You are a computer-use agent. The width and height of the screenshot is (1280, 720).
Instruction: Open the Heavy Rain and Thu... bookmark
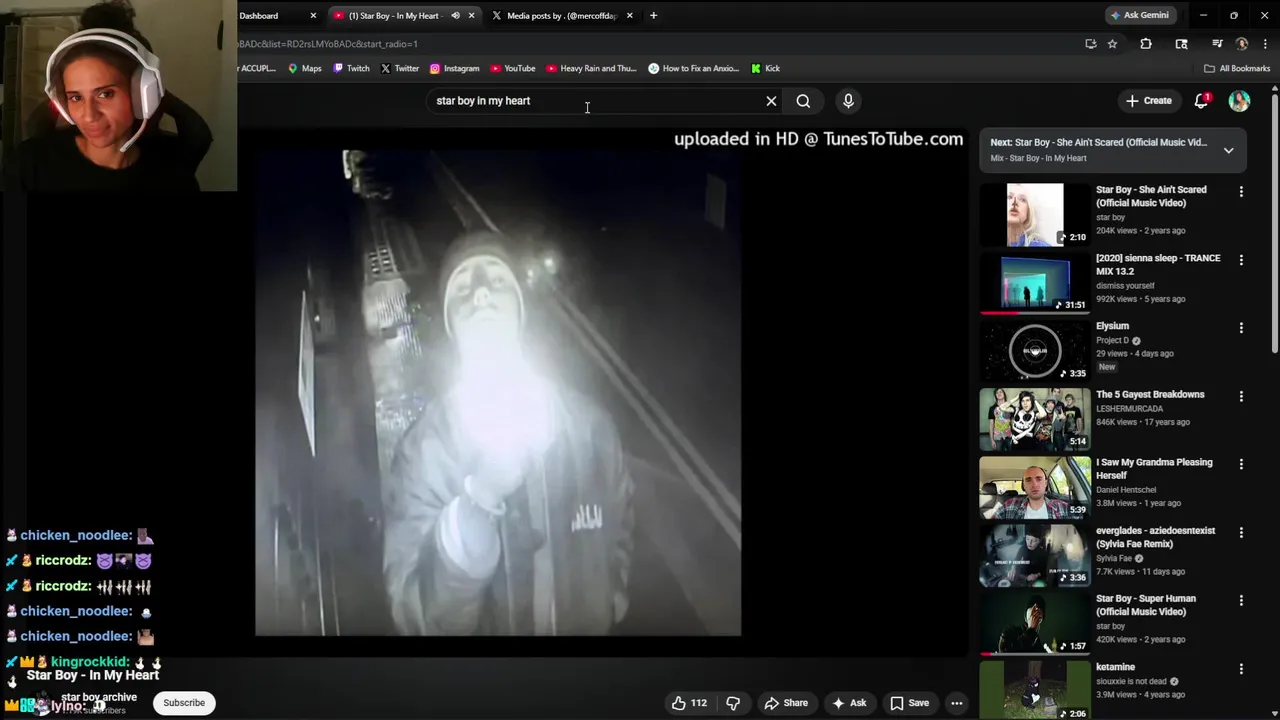591,68
